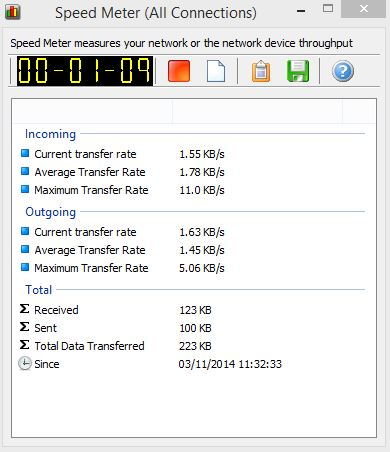Screen dimensions: 390x452
Task: Minimize the Speed Meter window
Action: pyautogui.click(x=301, y=11)
